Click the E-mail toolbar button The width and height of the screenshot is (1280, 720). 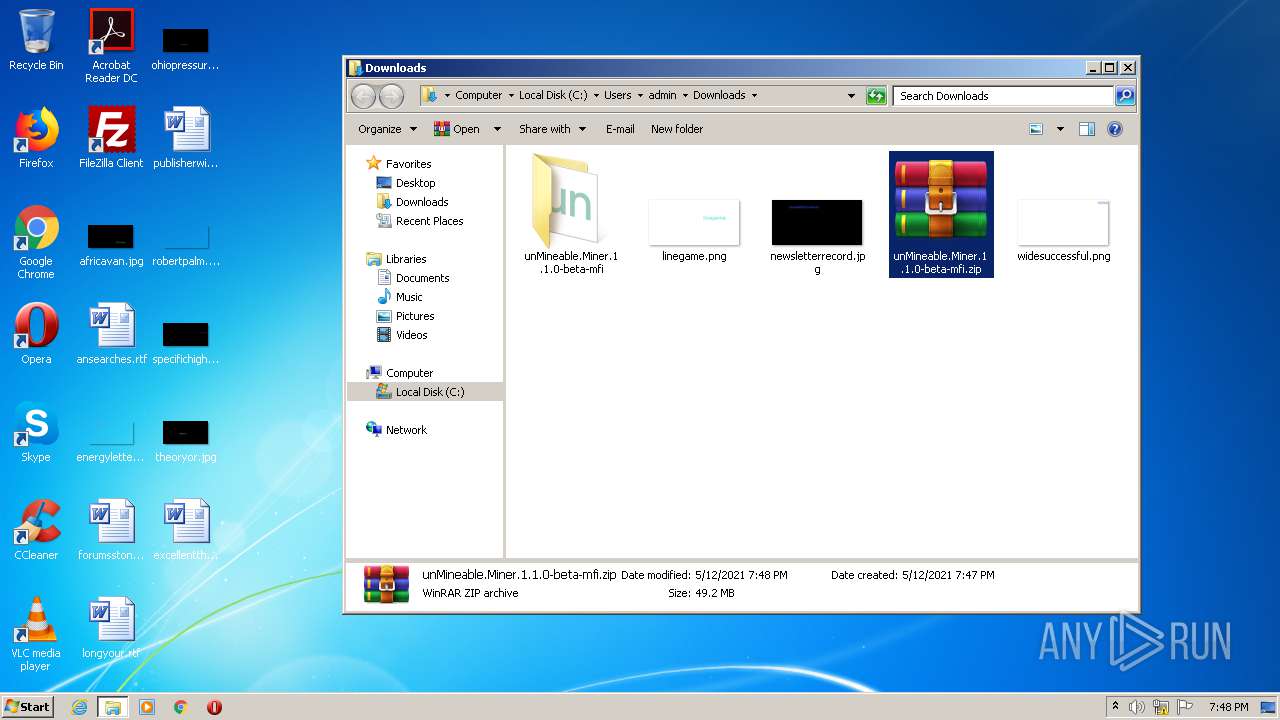[620, 129]
